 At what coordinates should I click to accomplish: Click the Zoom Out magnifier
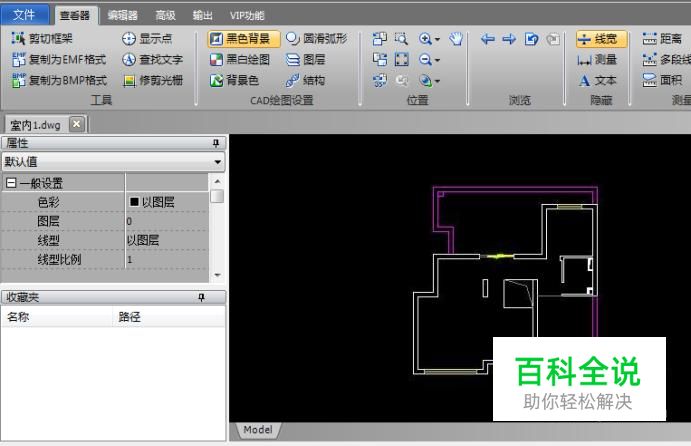pos(425,59)
